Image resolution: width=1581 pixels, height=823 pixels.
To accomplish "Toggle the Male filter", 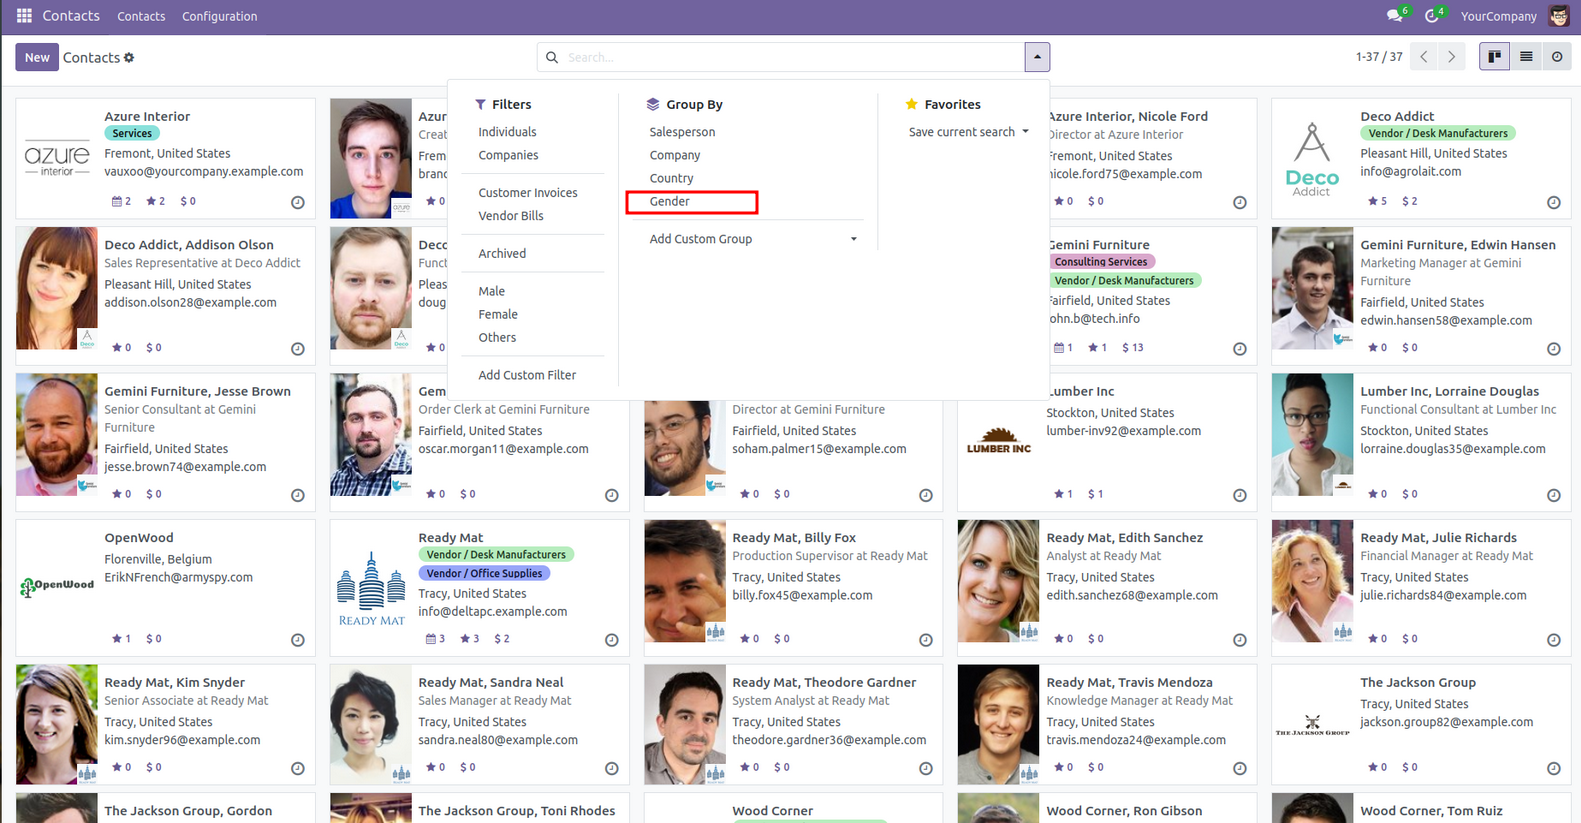I will 491,291.
